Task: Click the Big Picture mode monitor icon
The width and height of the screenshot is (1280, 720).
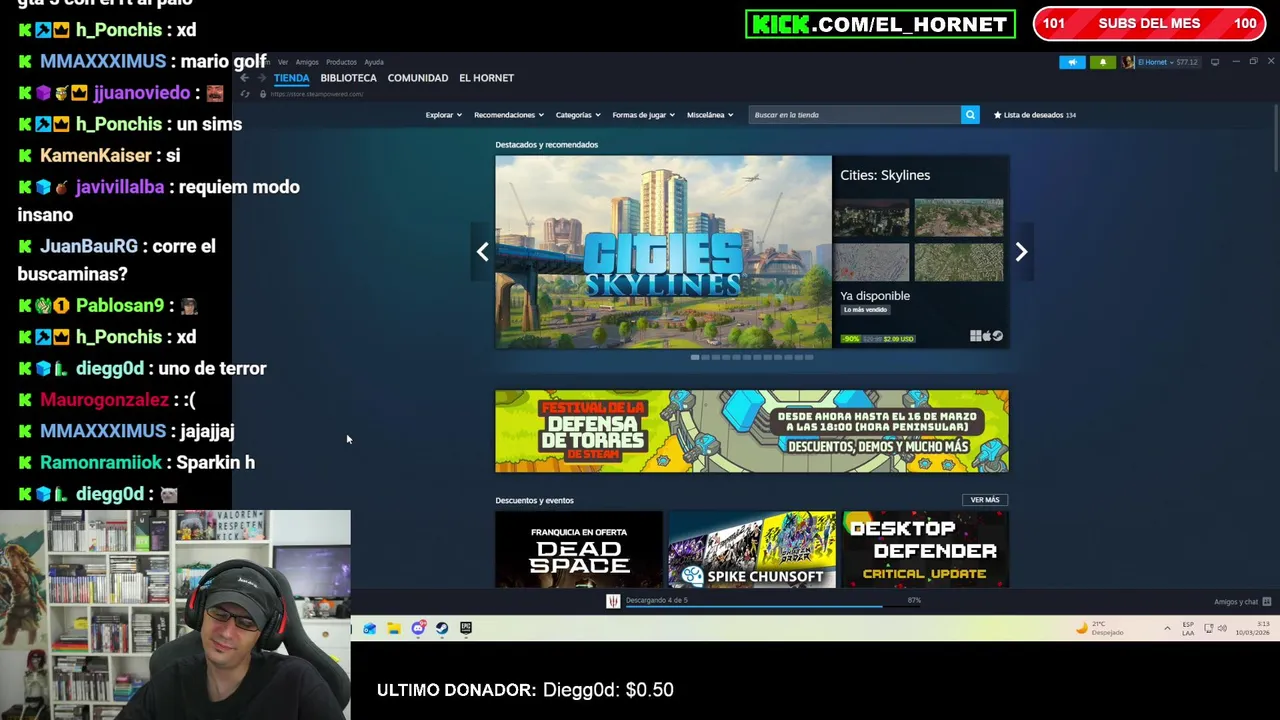Action: (x=1215, y=62)
